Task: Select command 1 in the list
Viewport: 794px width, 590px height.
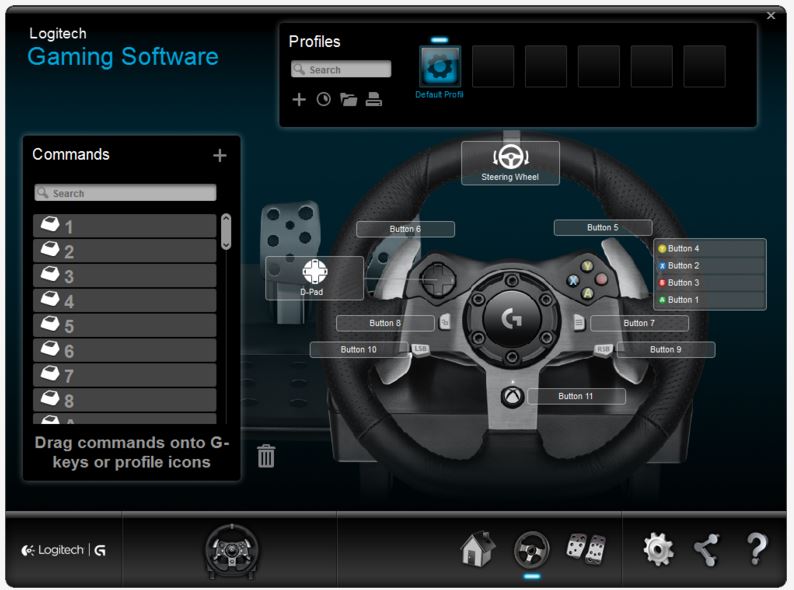Action: [x=125, y=226]
